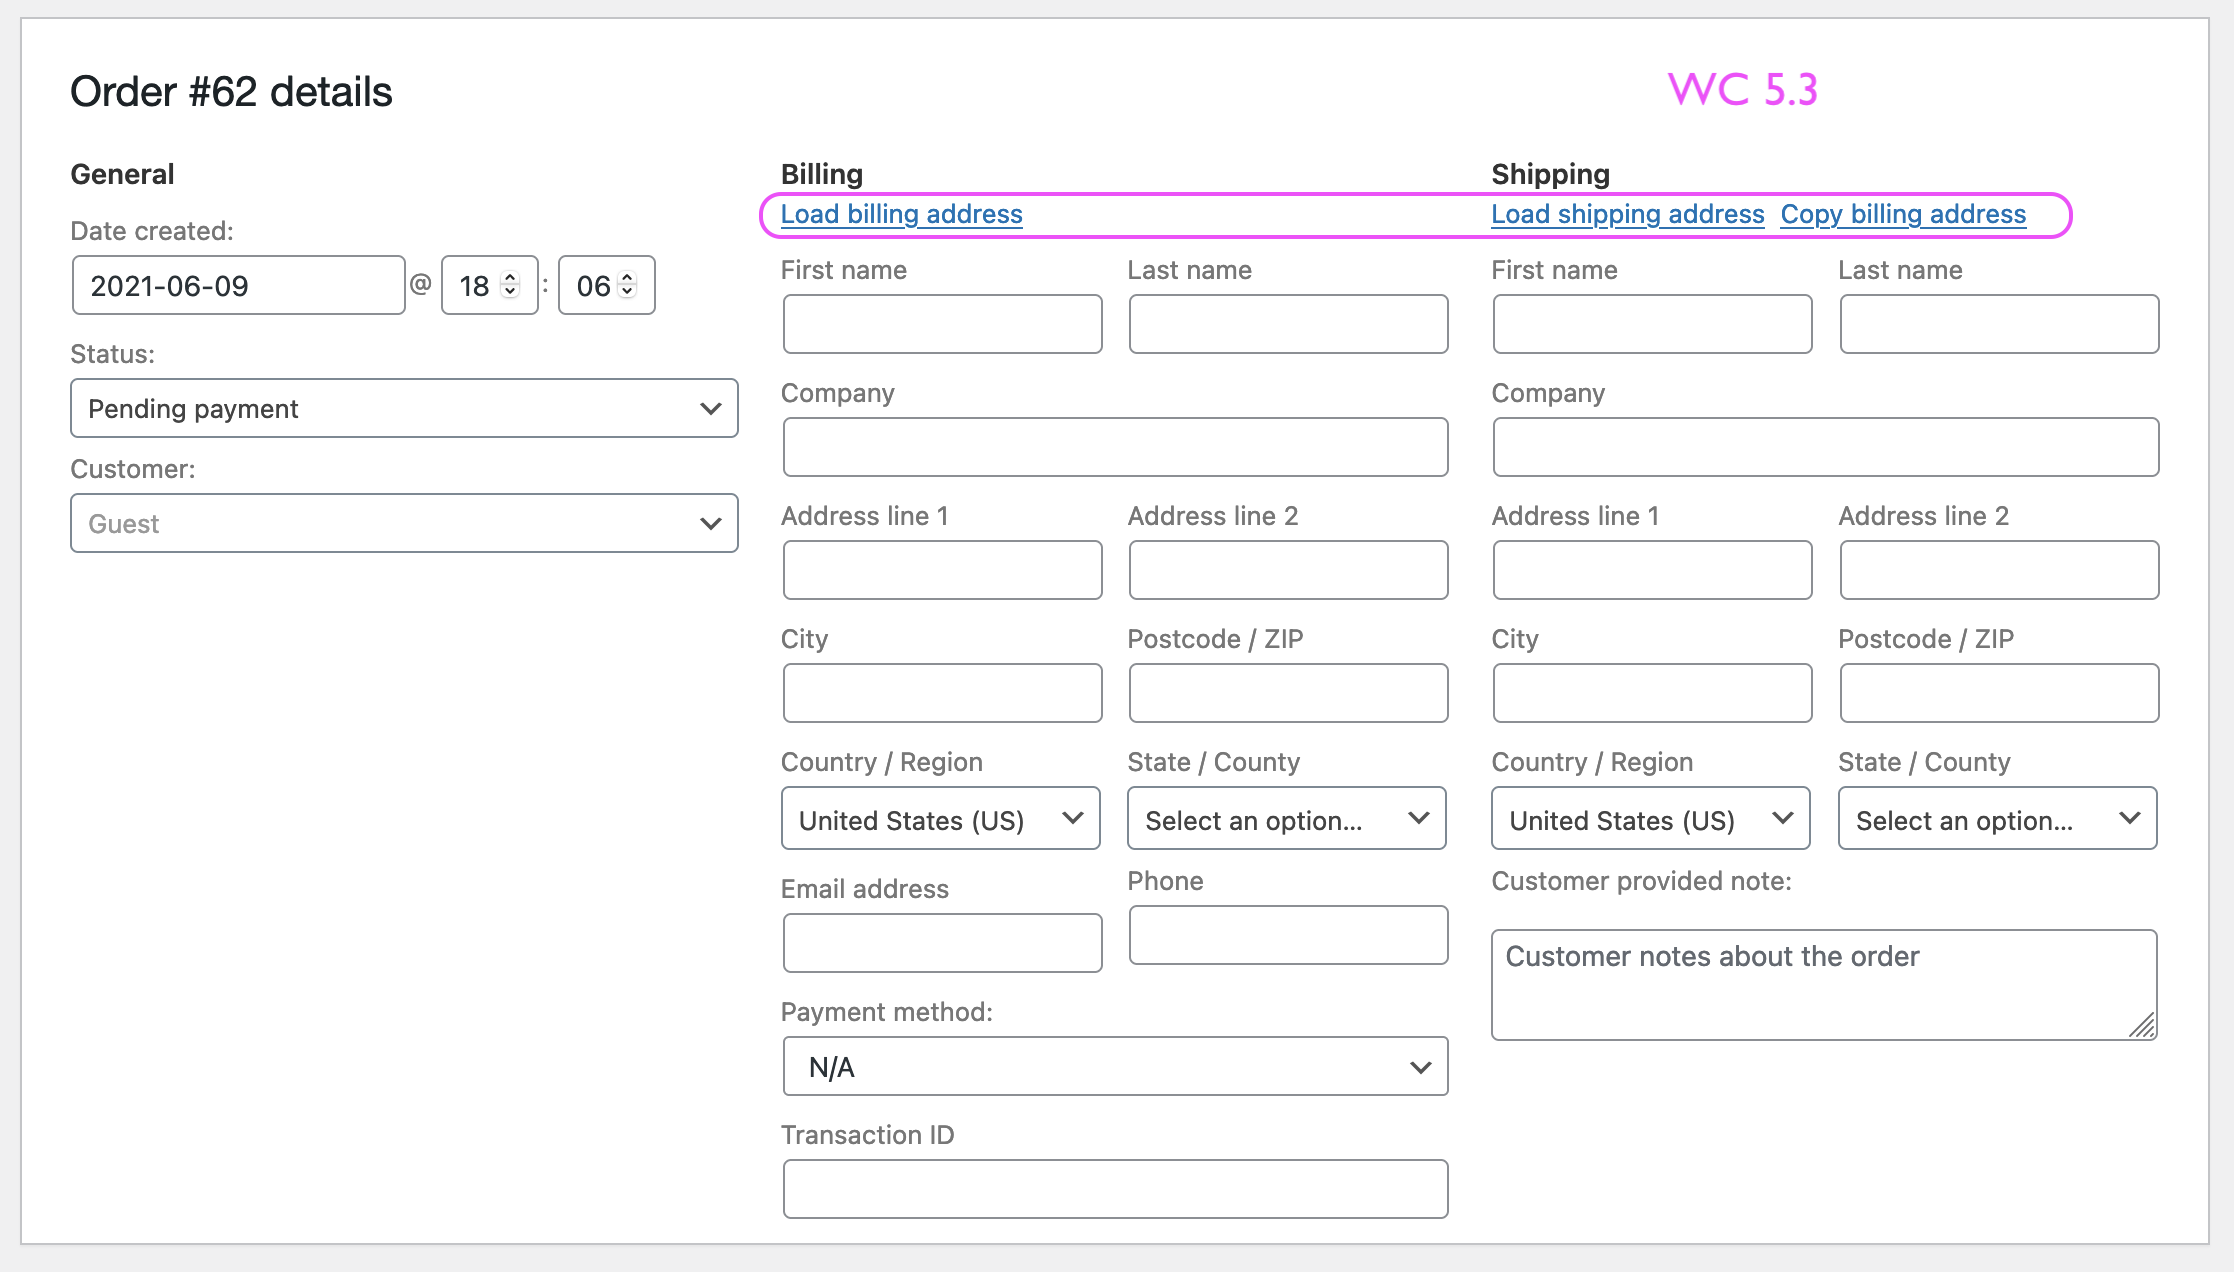
Task: Focus the shipping Address line 1 field
Action: click(x=1653, y=570)
